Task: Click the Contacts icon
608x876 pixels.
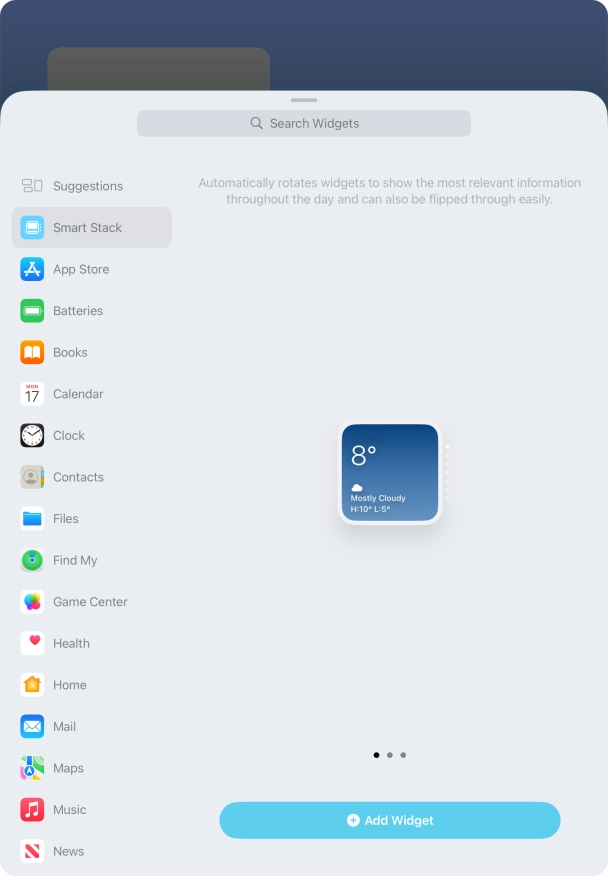Action: point(32,477)
